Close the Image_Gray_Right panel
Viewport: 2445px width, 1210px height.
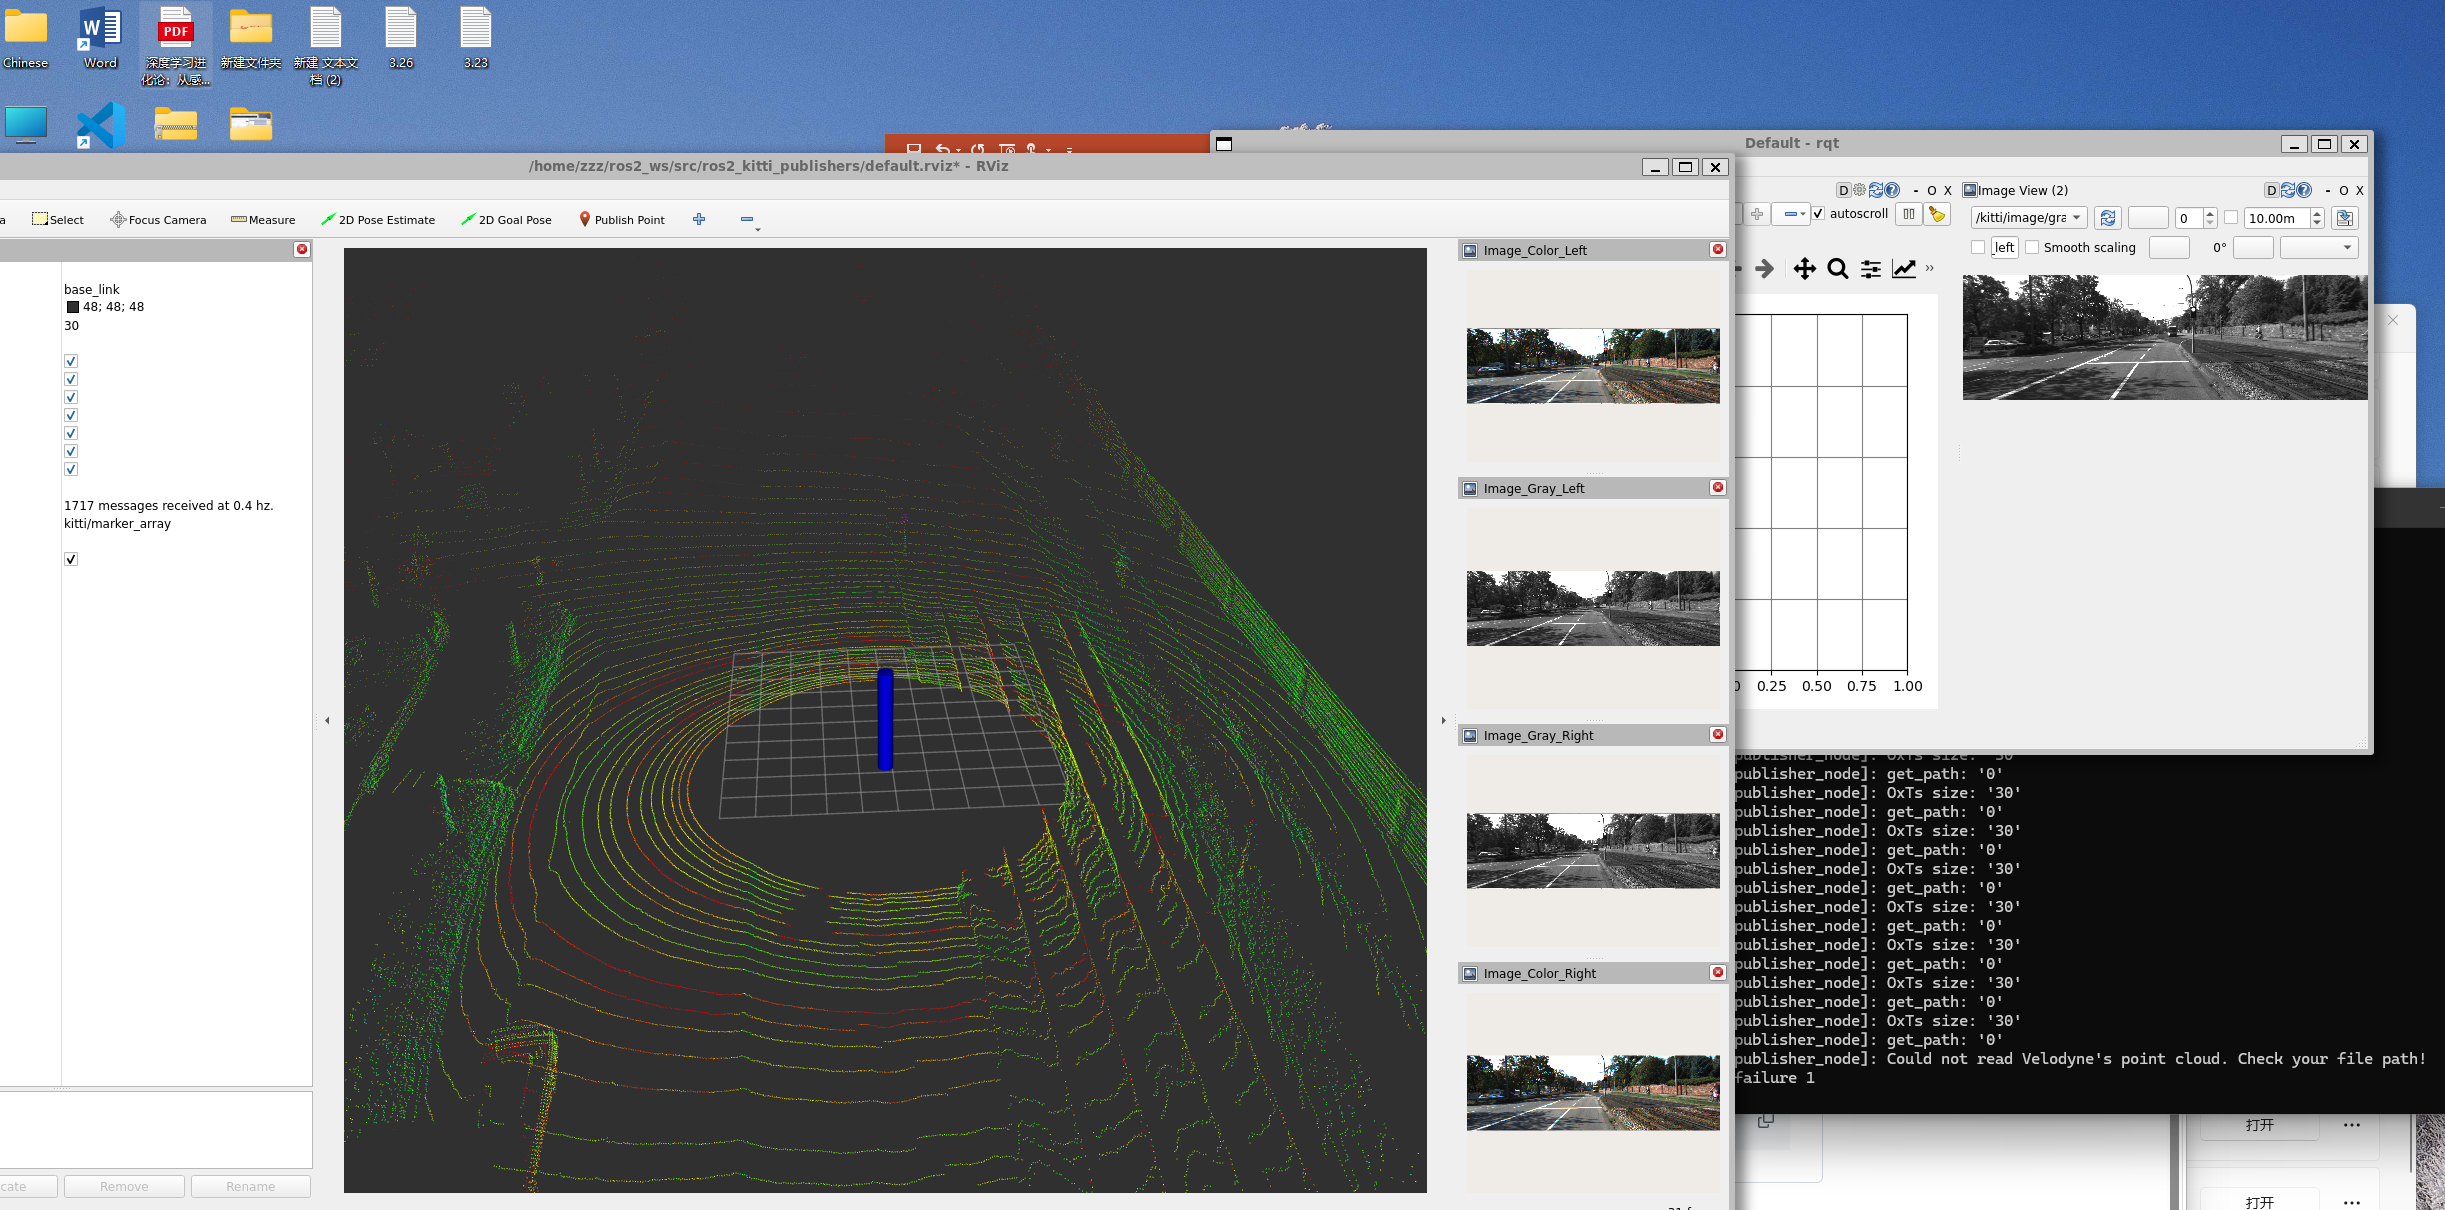coord(1718,734)
